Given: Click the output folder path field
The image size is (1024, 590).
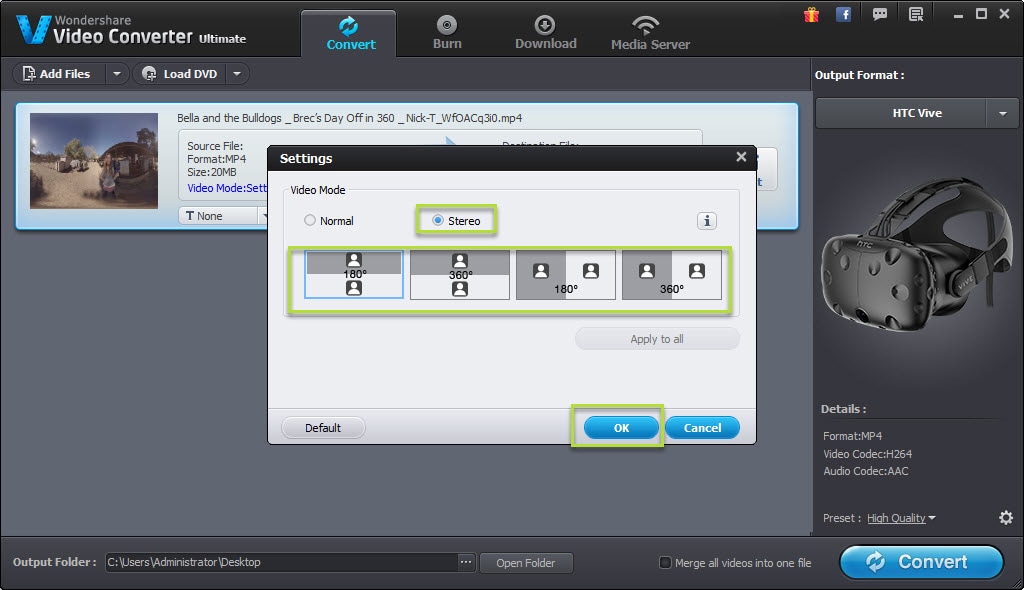Looking at the screenshot, I should 281,562.
